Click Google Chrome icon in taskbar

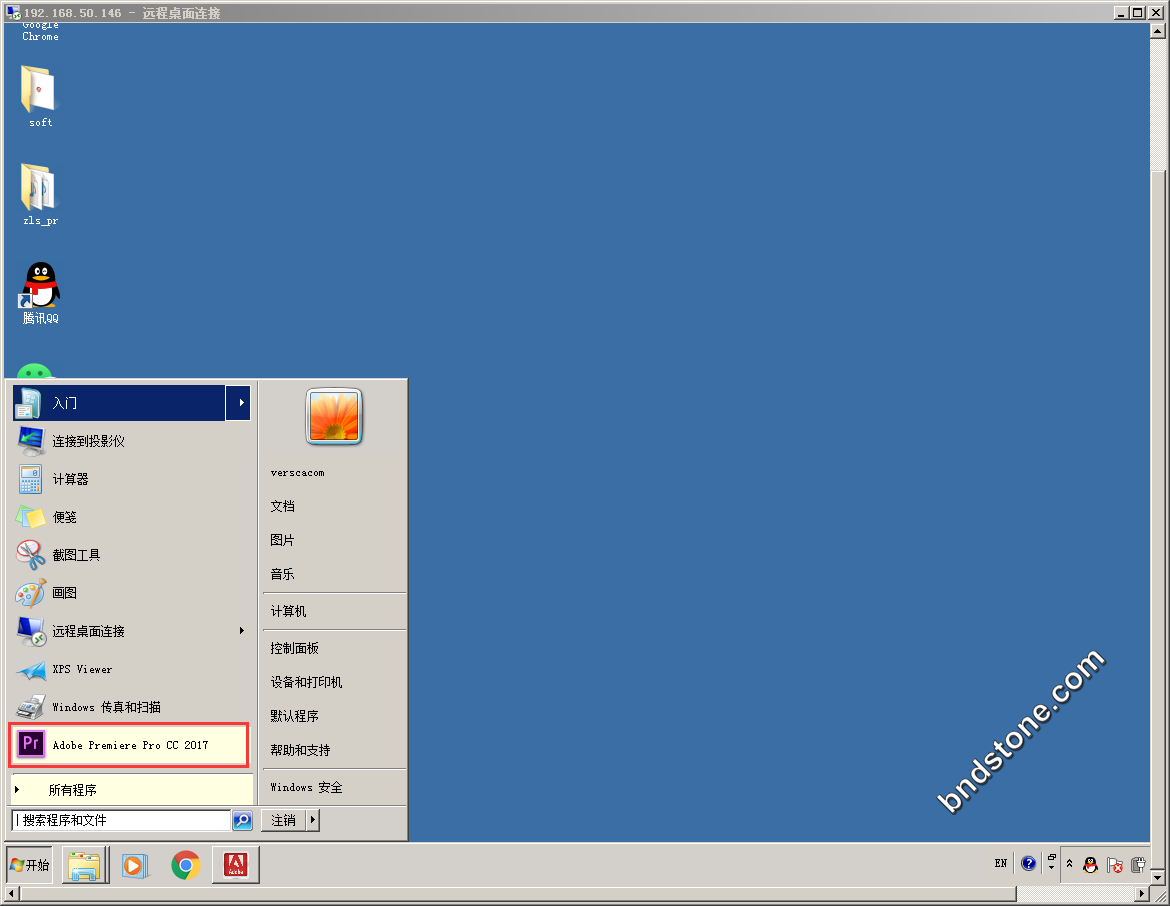(185, 865)
